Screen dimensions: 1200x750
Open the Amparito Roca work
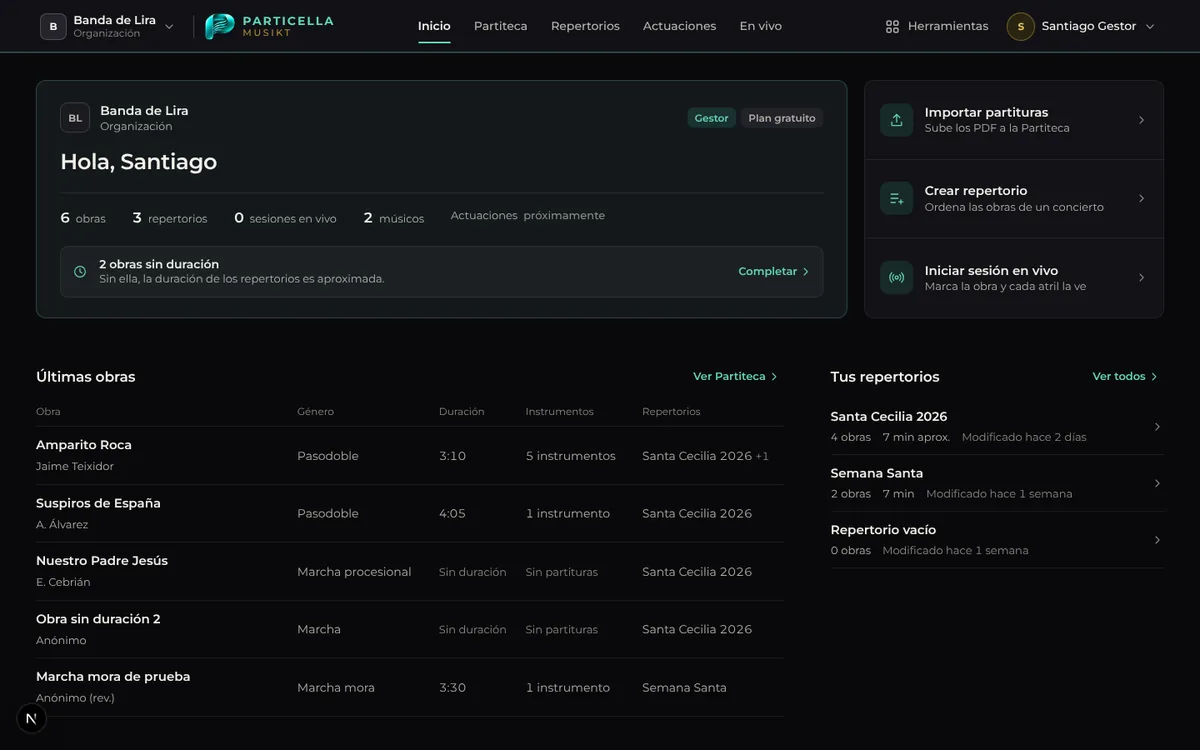(x=84, y=445)
